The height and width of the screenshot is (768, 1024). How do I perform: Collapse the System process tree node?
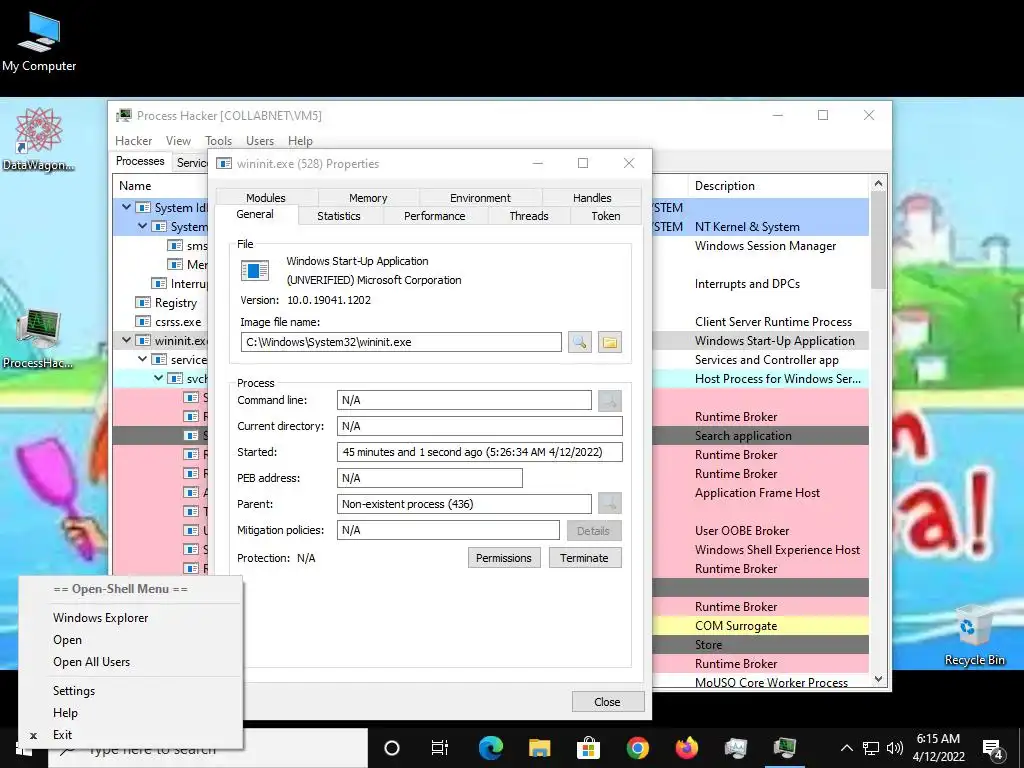142,226
